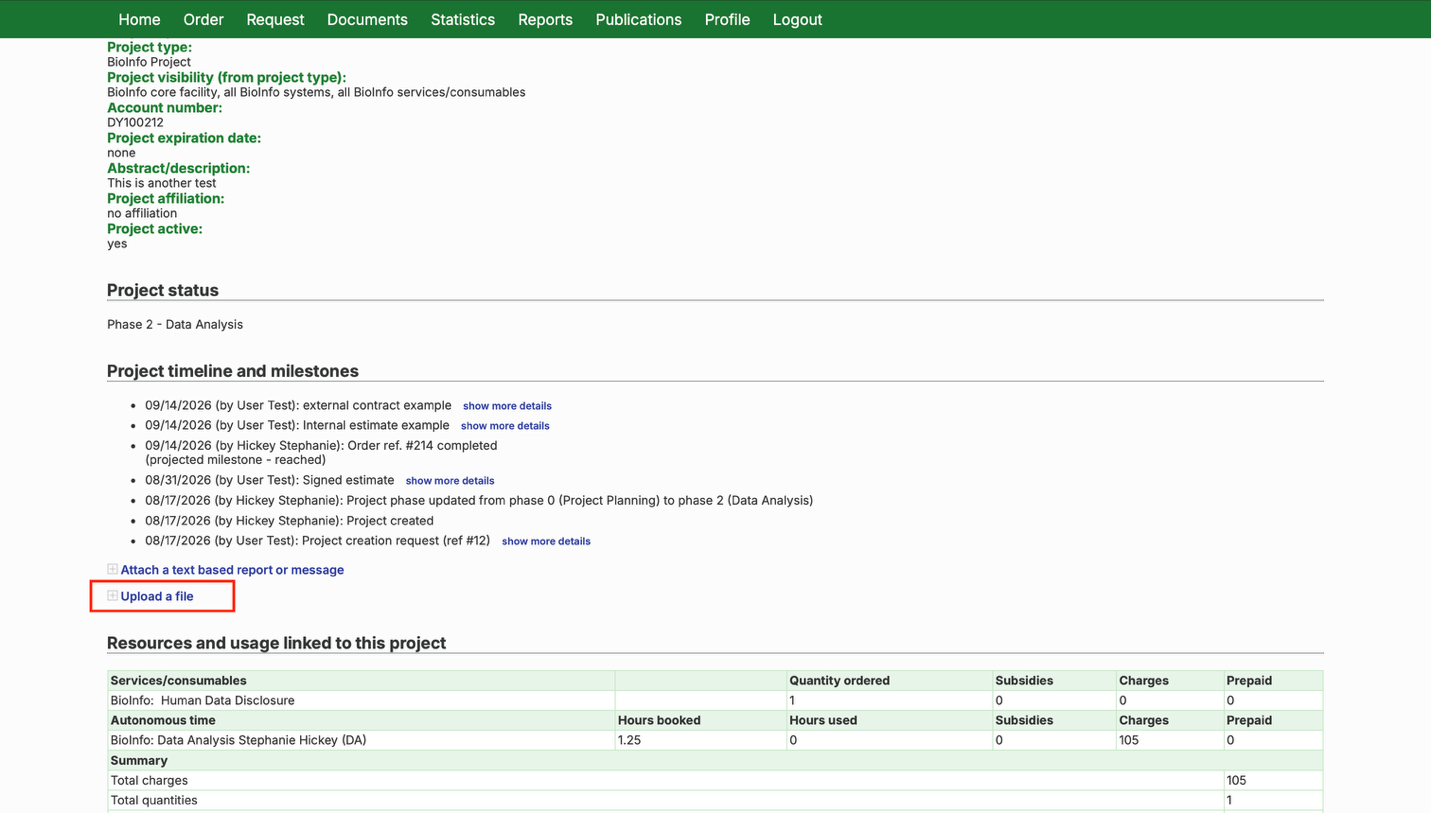1431x813 pixels.
Task: Show more details for Project creation request
Action: pos(546,541)
